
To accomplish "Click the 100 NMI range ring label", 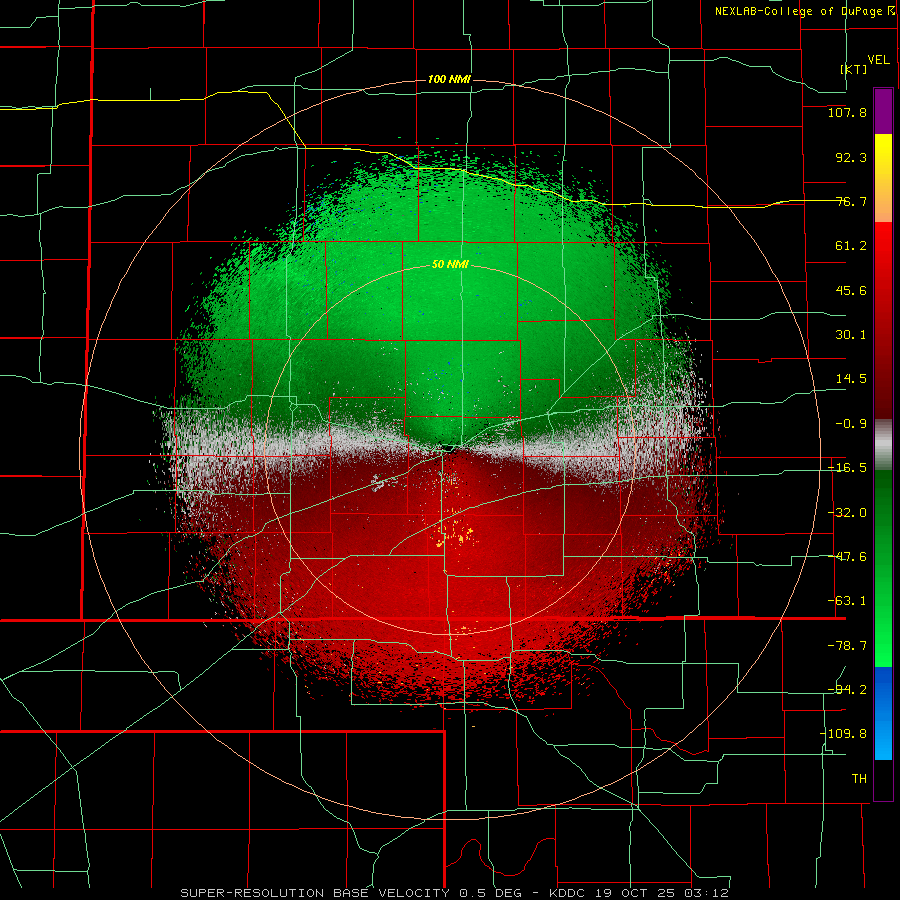I will pos(449,79).
